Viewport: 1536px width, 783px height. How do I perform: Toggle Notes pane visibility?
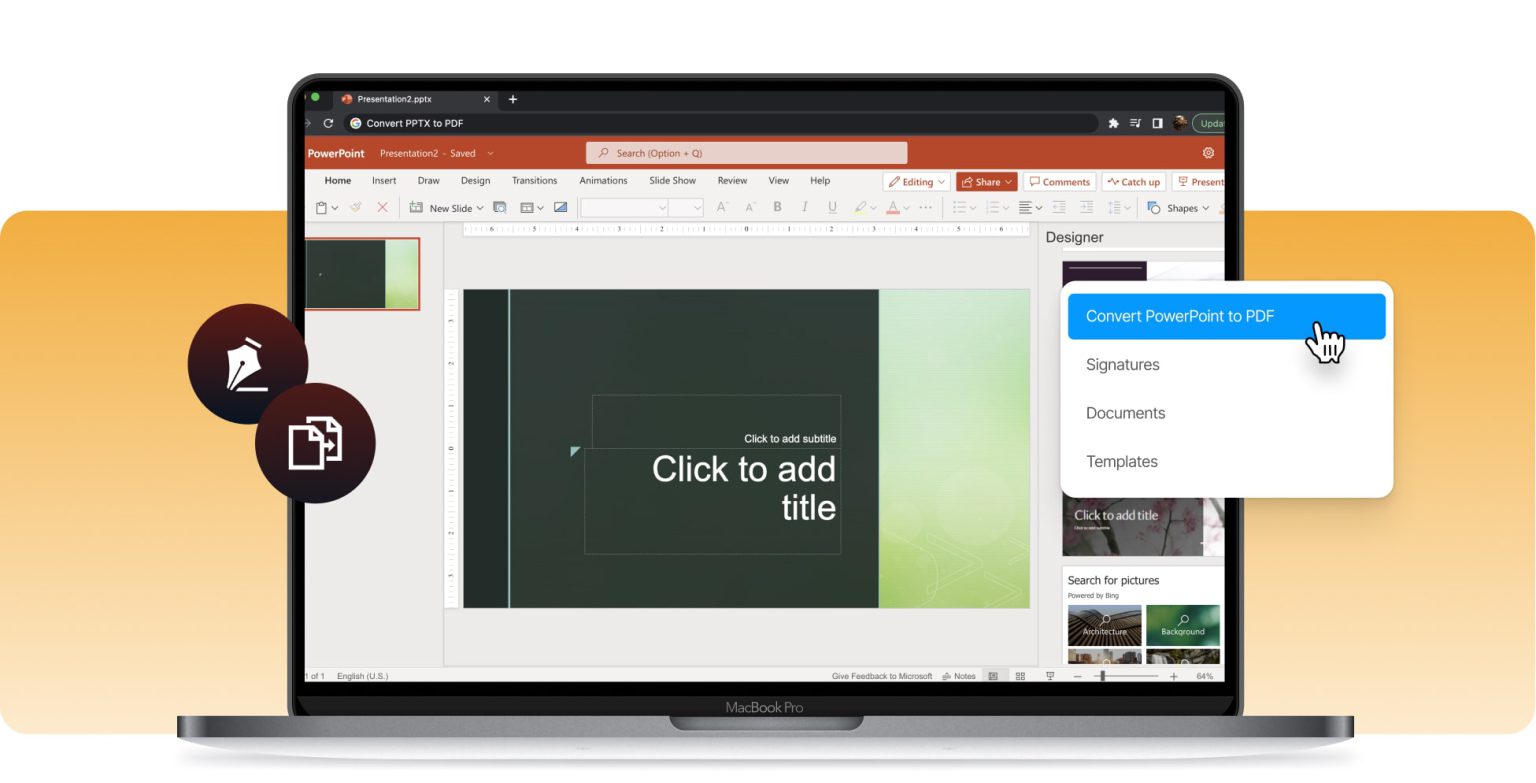(961, 676)
